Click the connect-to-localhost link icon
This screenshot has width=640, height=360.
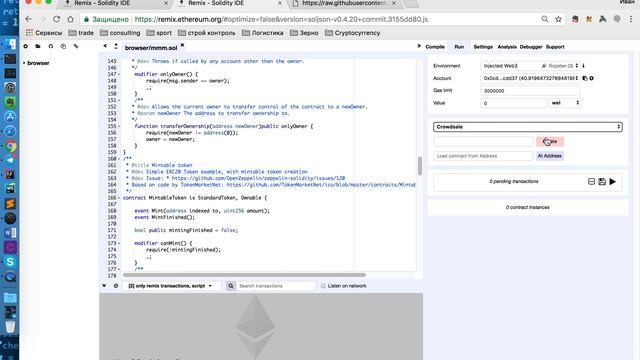tap(76, 46)
